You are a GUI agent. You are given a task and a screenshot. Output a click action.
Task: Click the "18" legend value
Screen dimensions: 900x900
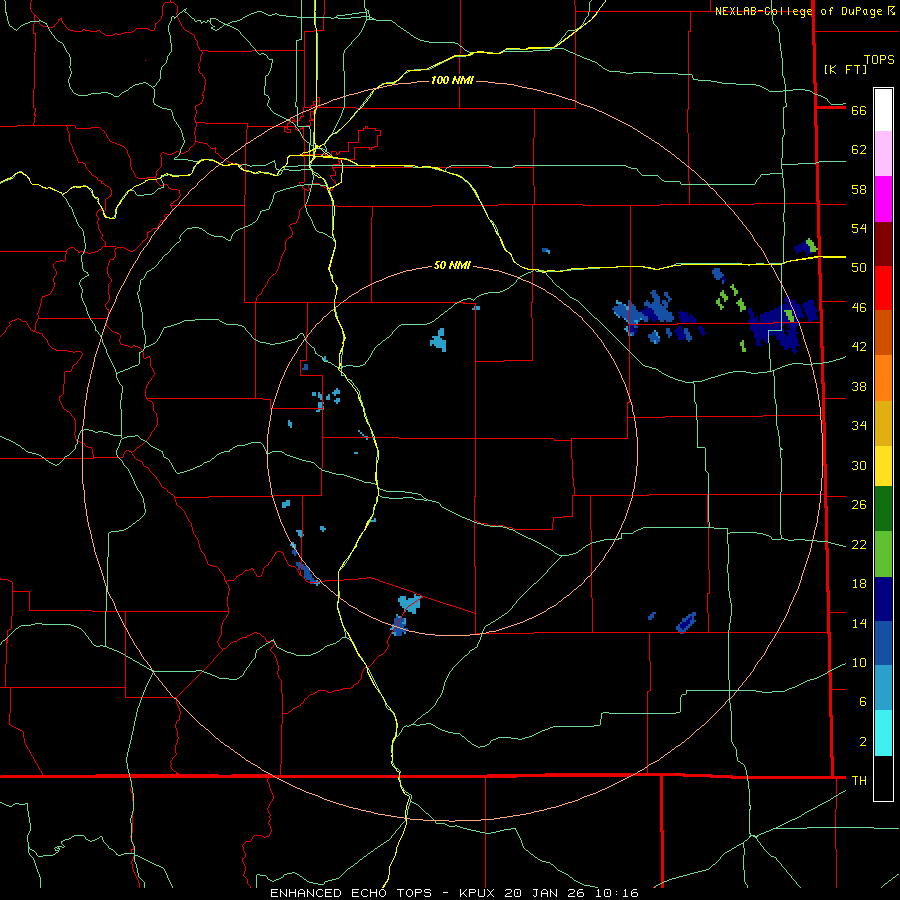[859, 584]
